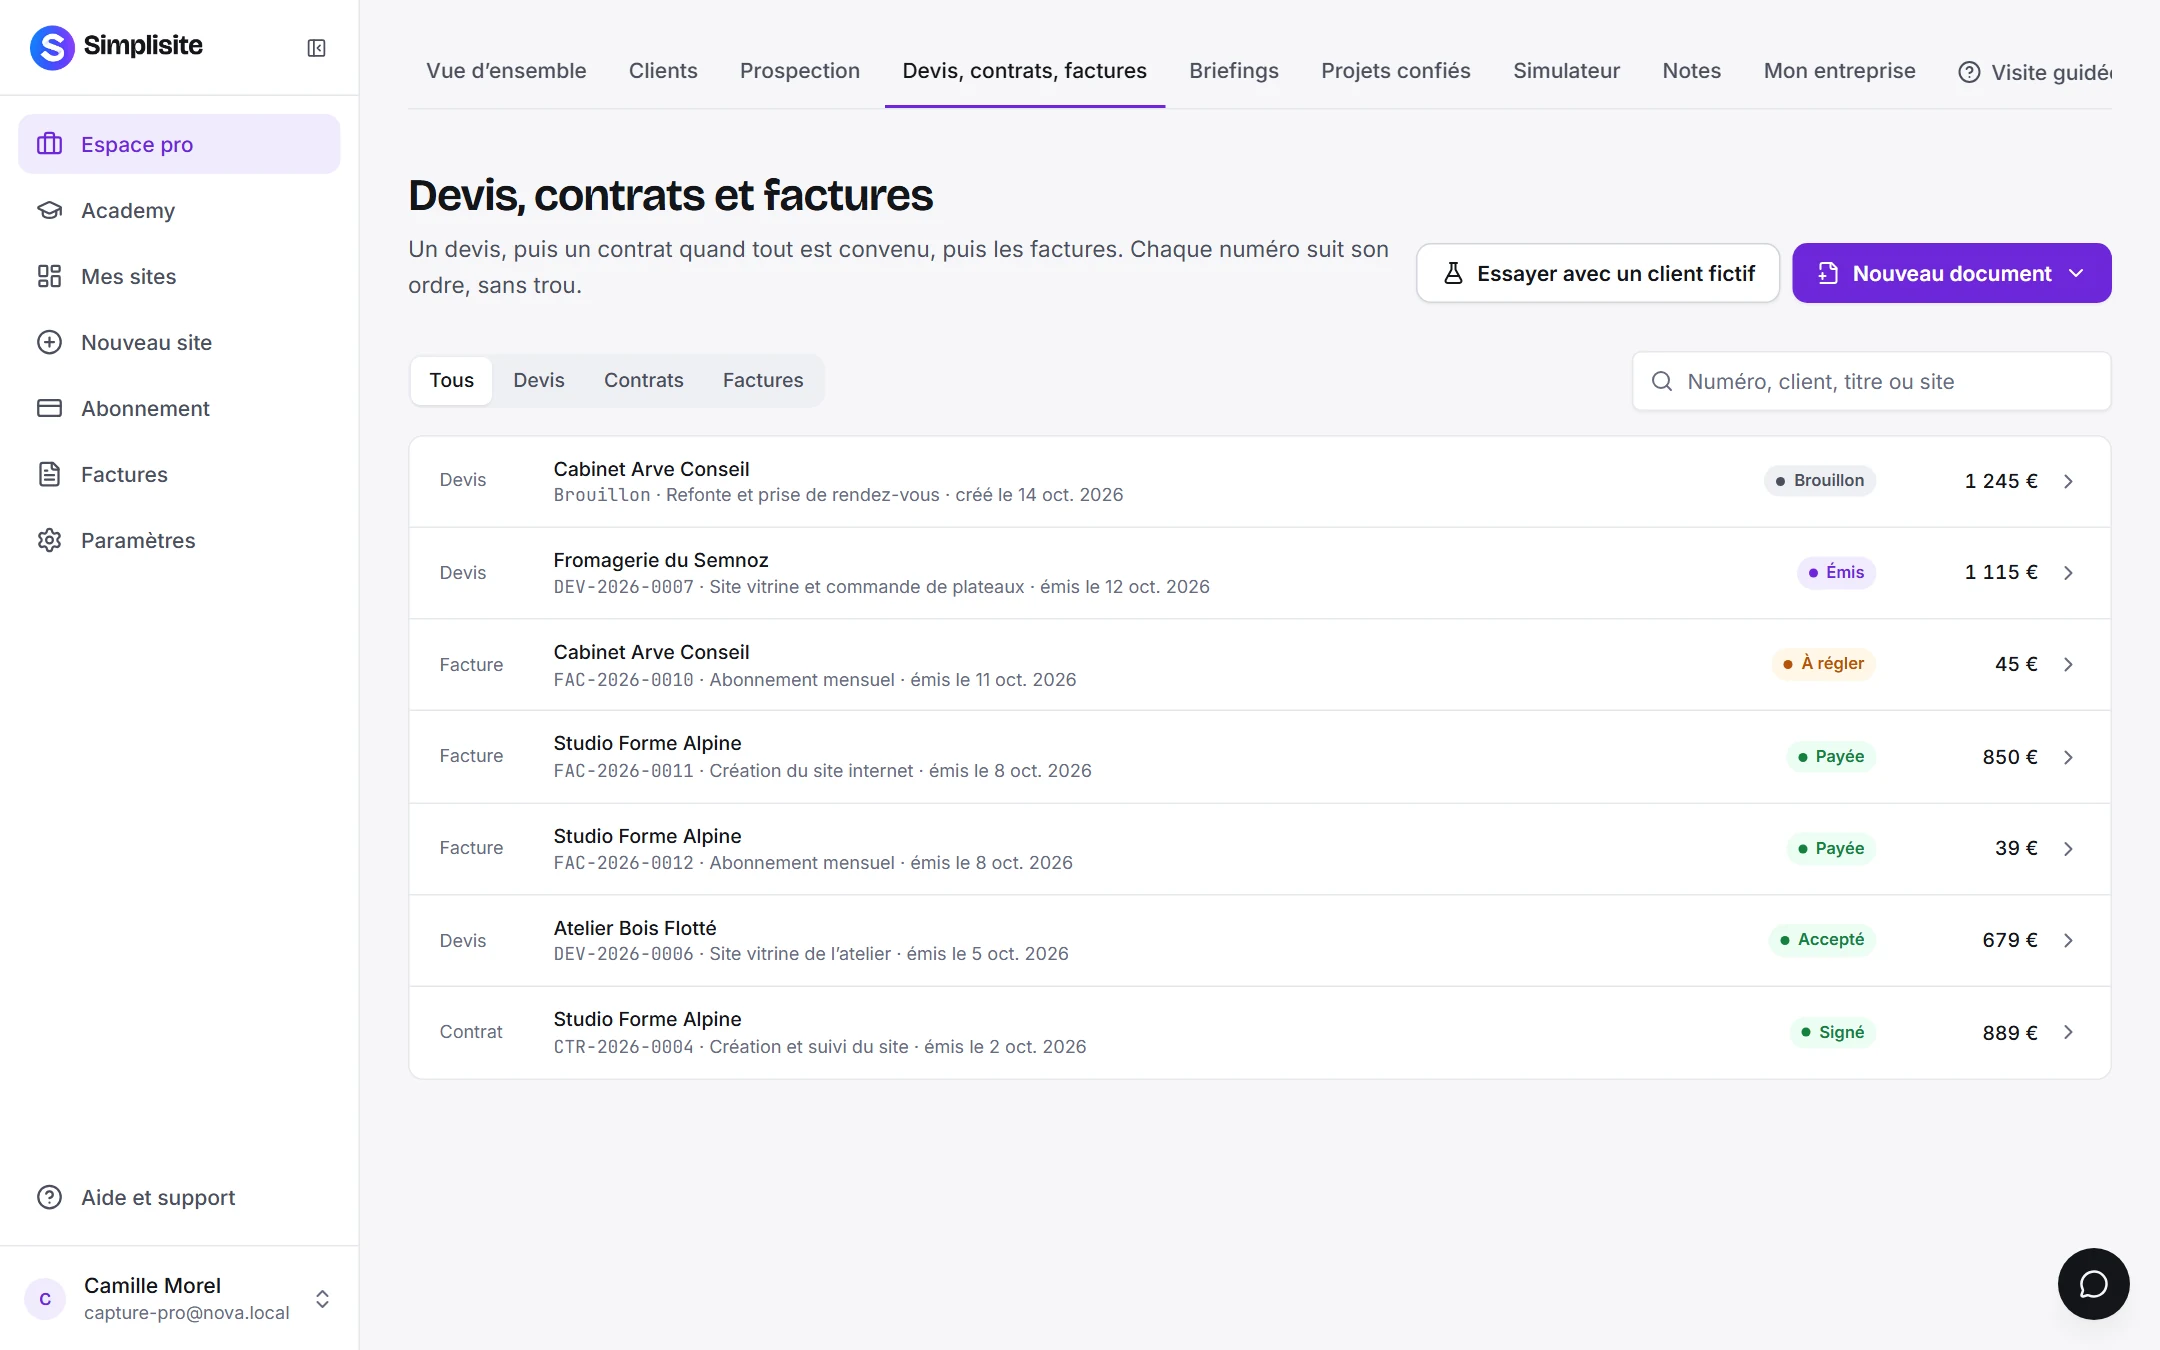Filter list by Factures tab

point(763,380)
